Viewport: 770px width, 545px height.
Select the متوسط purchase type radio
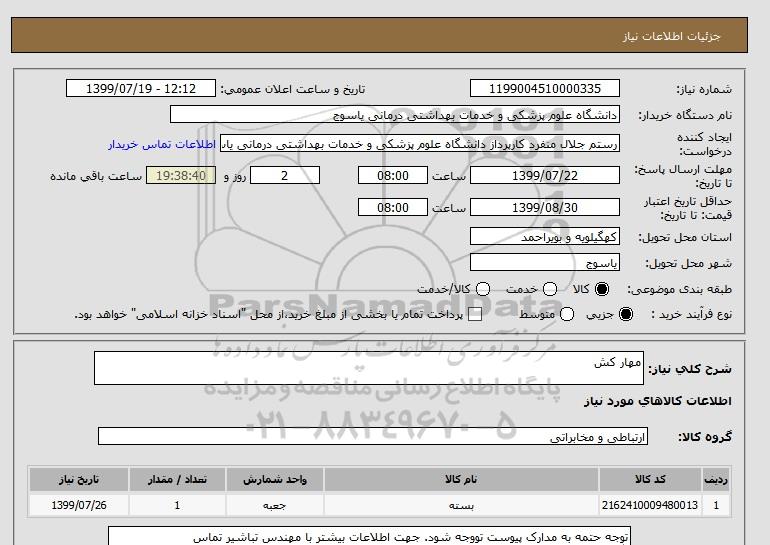coord(567,314)
